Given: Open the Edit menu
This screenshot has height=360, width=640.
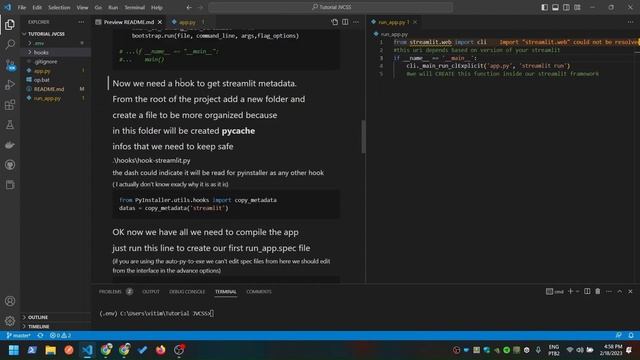Looking at the screenshot, I should pyautogui.click(x=37, y=7).
